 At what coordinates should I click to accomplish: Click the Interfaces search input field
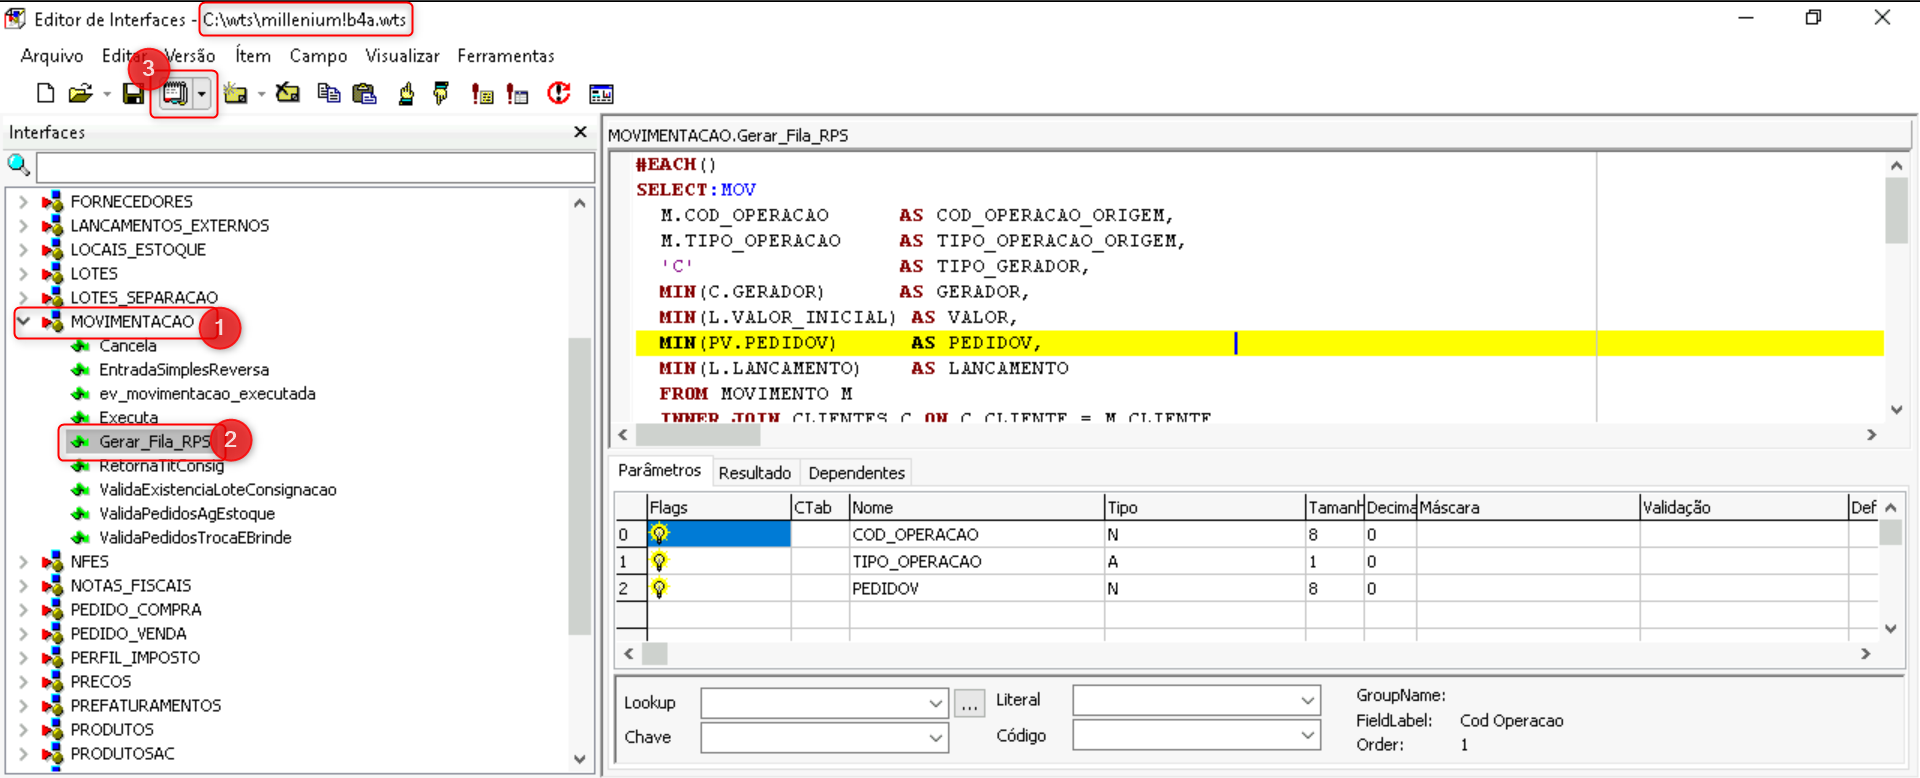(x=315, y=167)
